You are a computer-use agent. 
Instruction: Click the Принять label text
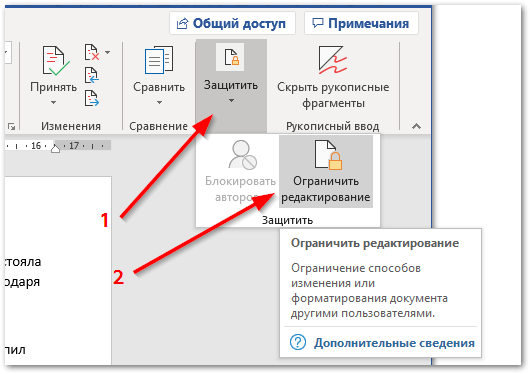tap(53, 87)
